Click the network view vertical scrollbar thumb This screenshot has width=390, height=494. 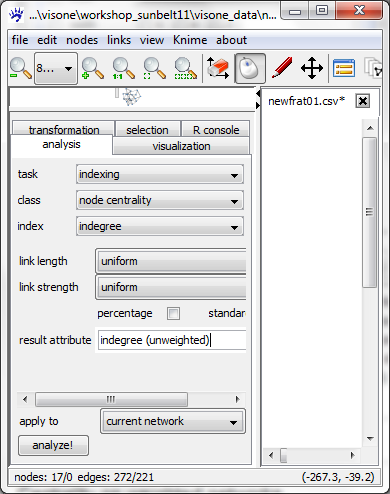(369, 212)
